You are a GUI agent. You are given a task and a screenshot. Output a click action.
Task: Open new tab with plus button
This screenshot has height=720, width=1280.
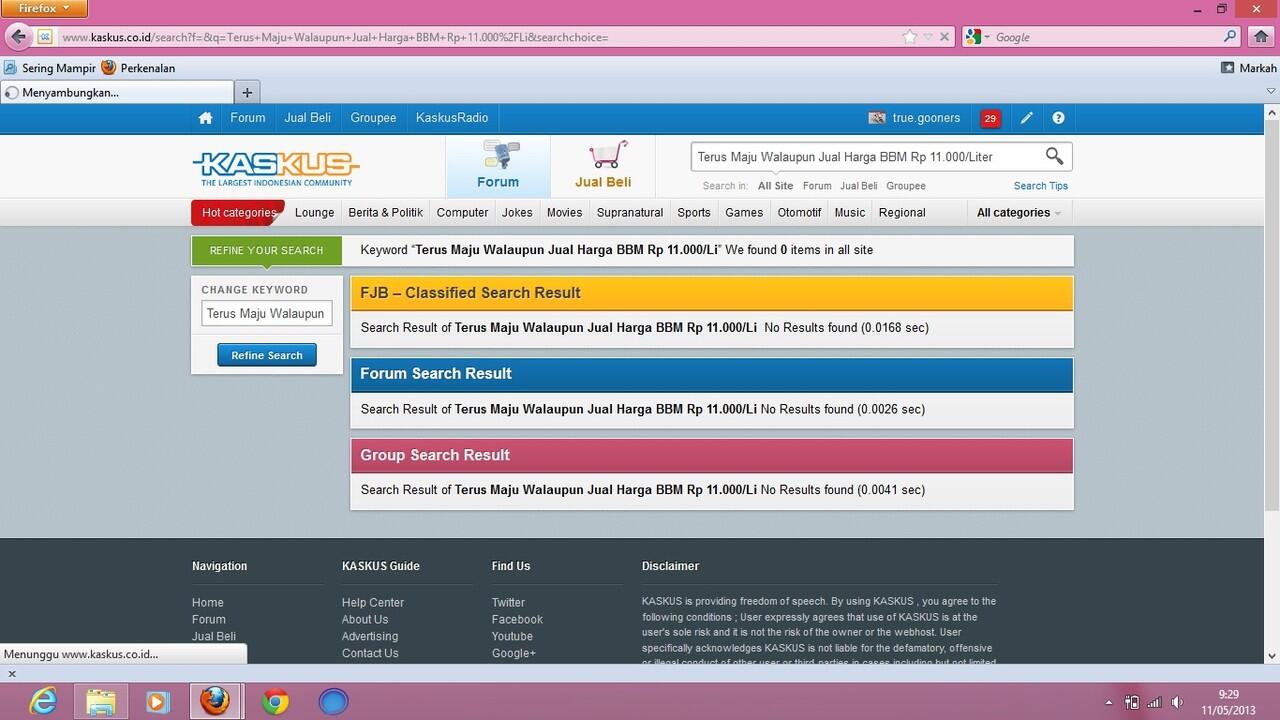click(x=247, y=92)
